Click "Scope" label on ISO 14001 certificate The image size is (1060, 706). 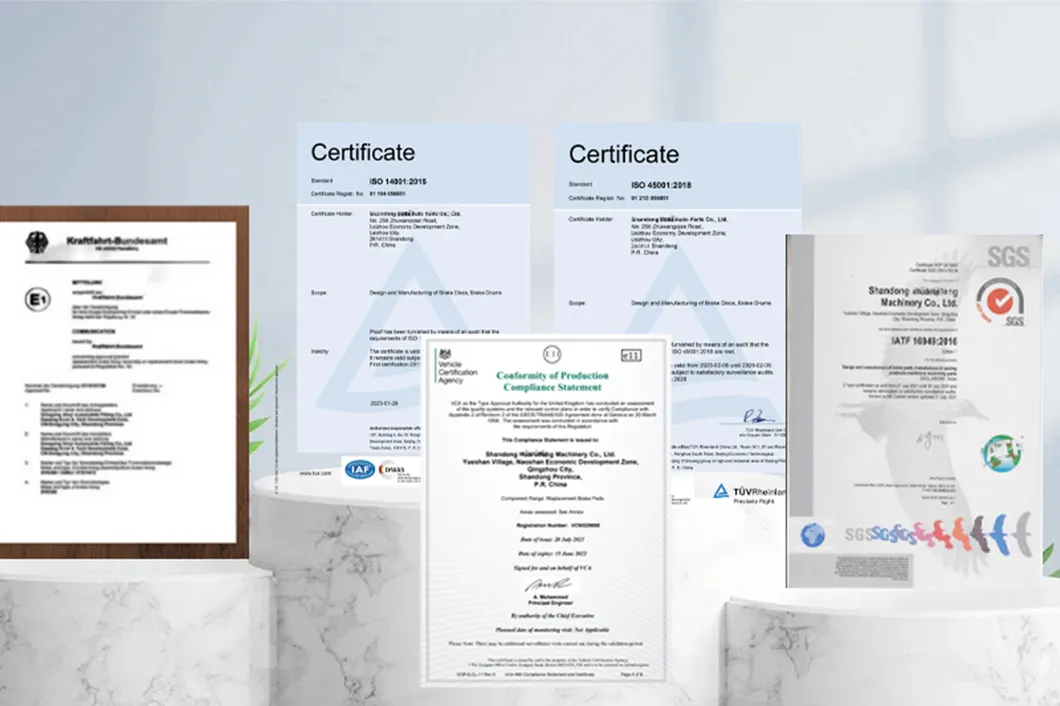318,293
